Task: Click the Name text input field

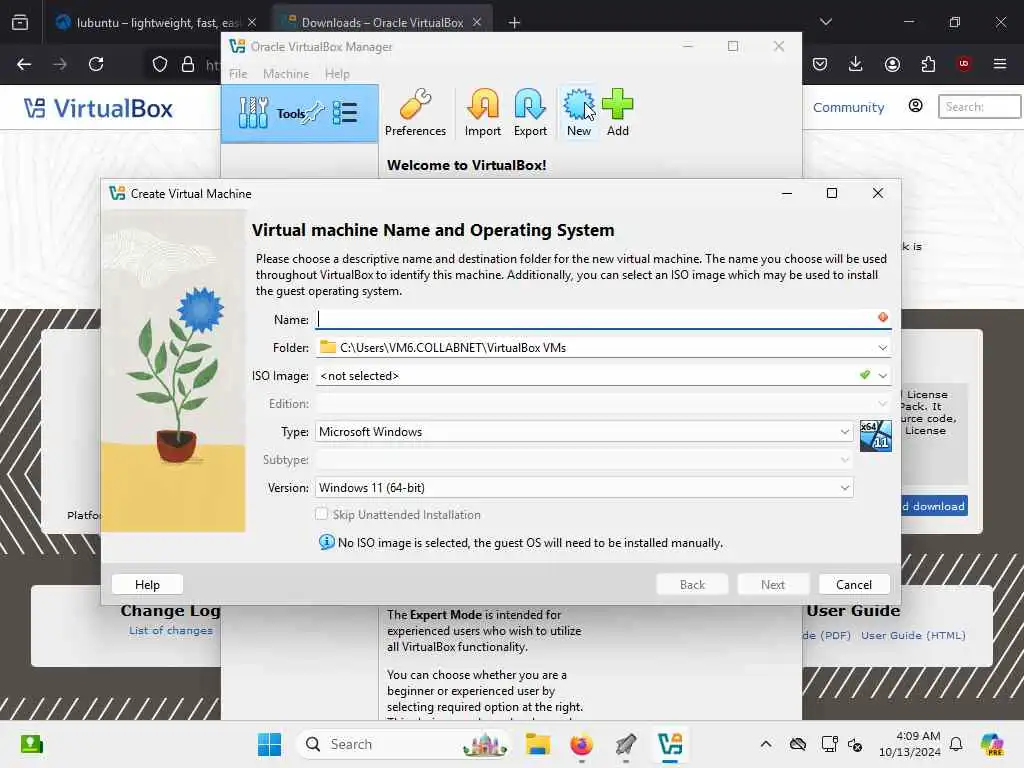Action: point(603,319)
